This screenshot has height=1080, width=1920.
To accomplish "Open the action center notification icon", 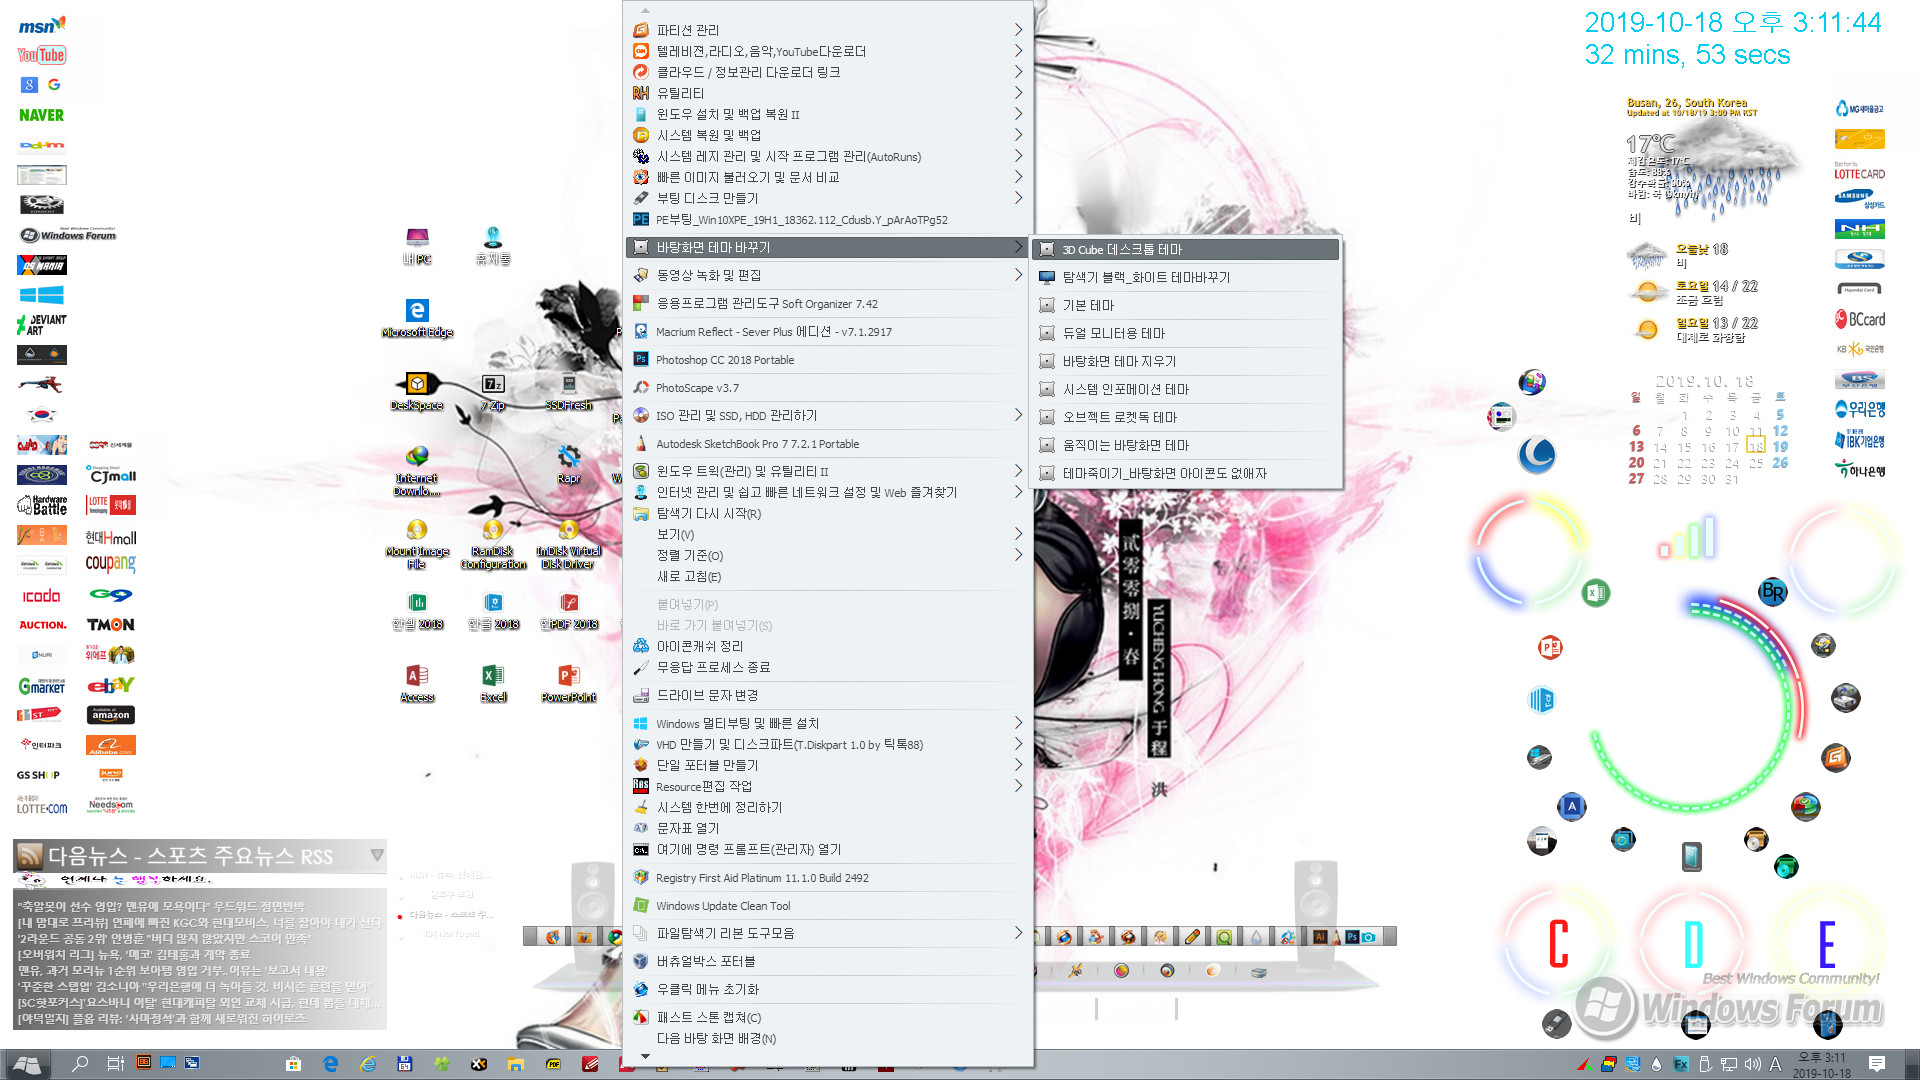I will pos(1877,1064).
